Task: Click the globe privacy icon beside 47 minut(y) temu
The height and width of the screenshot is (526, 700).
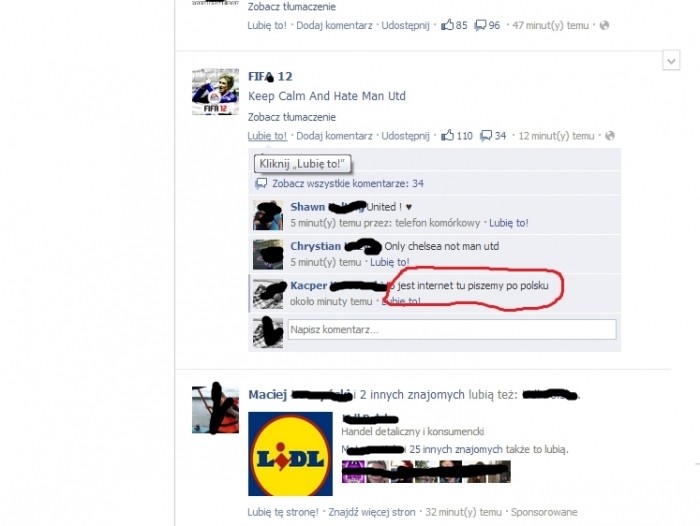Action: (604, 25)
